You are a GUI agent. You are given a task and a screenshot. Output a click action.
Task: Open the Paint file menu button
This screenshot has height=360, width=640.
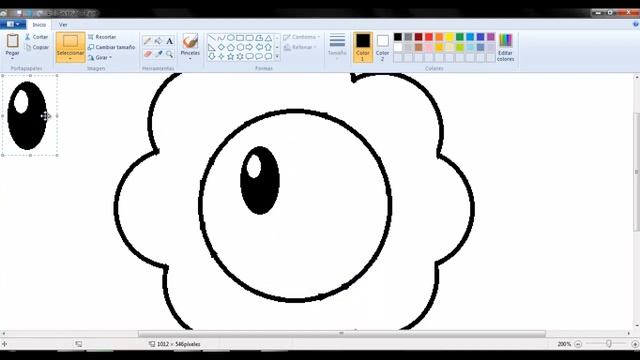[12, 24]
